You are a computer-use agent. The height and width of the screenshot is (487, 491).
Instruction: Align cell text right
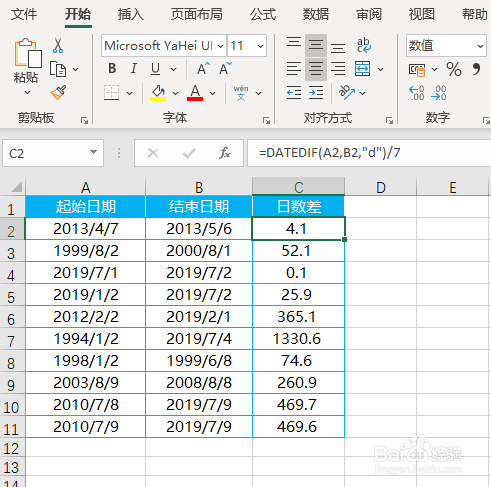point(338,69)
